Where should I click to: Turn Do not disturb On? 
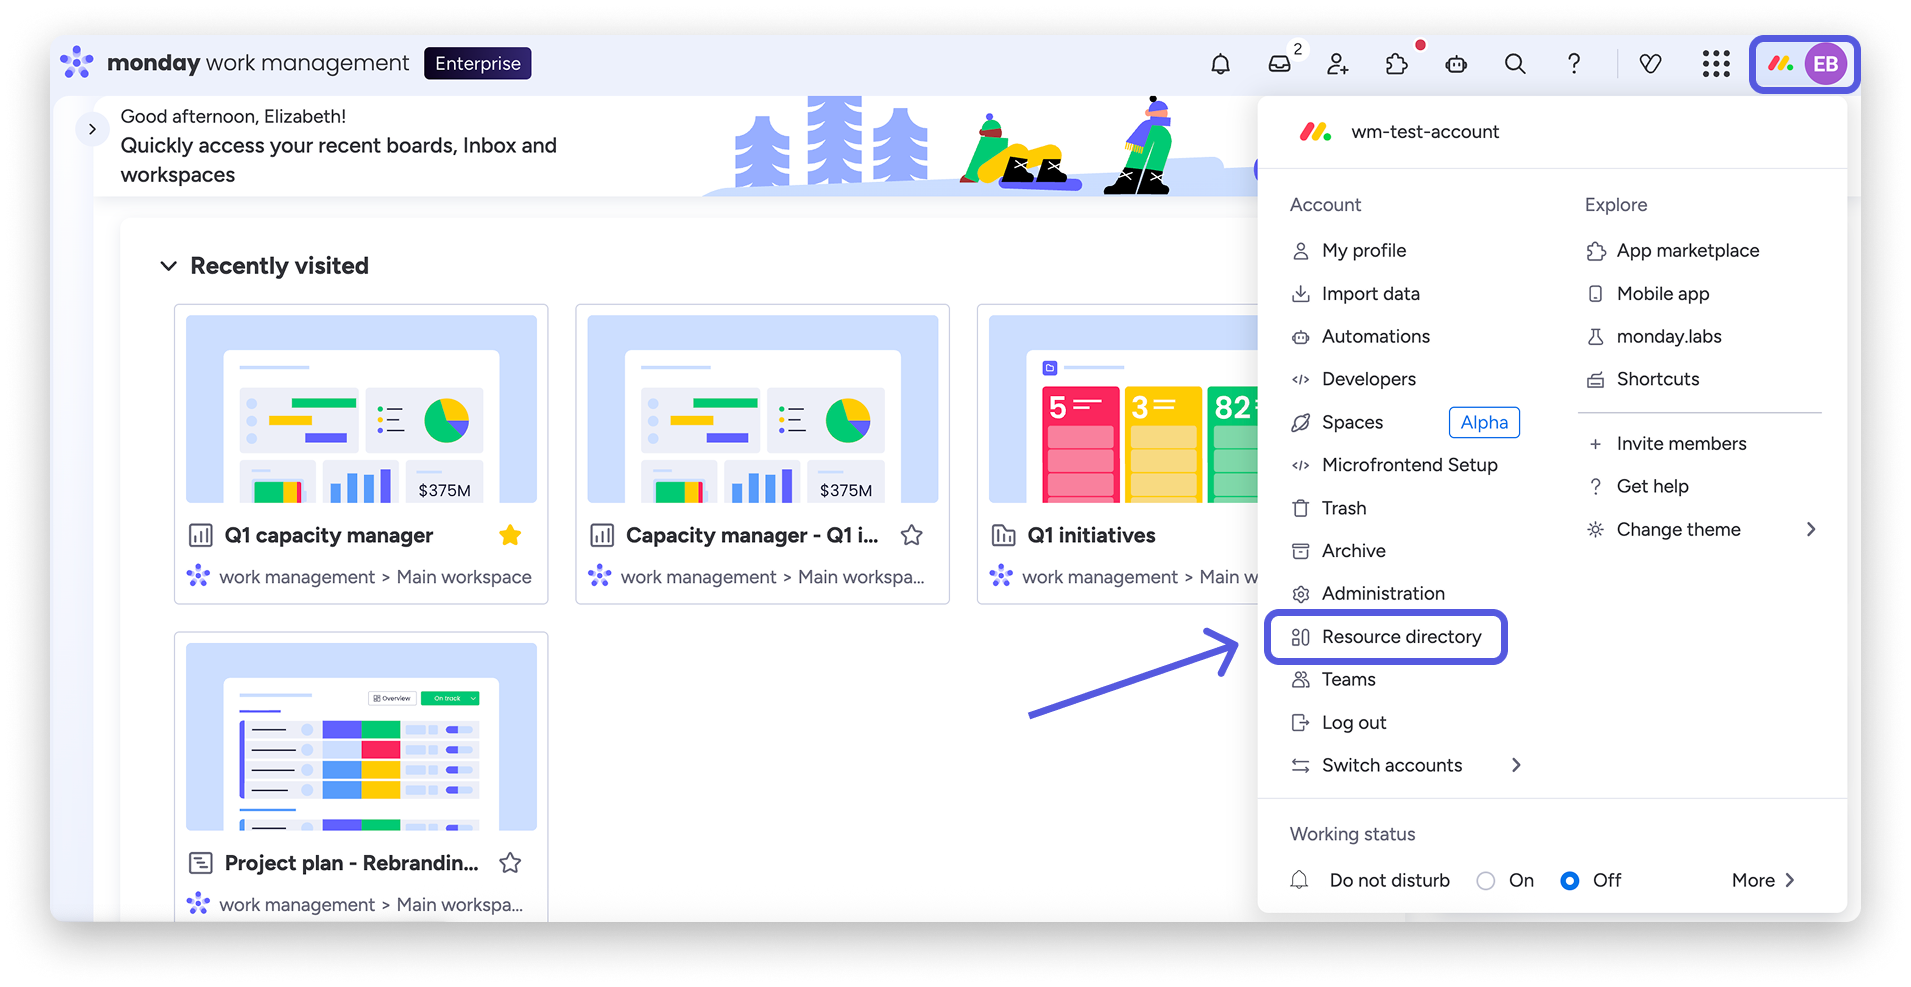click(1486, 881)
